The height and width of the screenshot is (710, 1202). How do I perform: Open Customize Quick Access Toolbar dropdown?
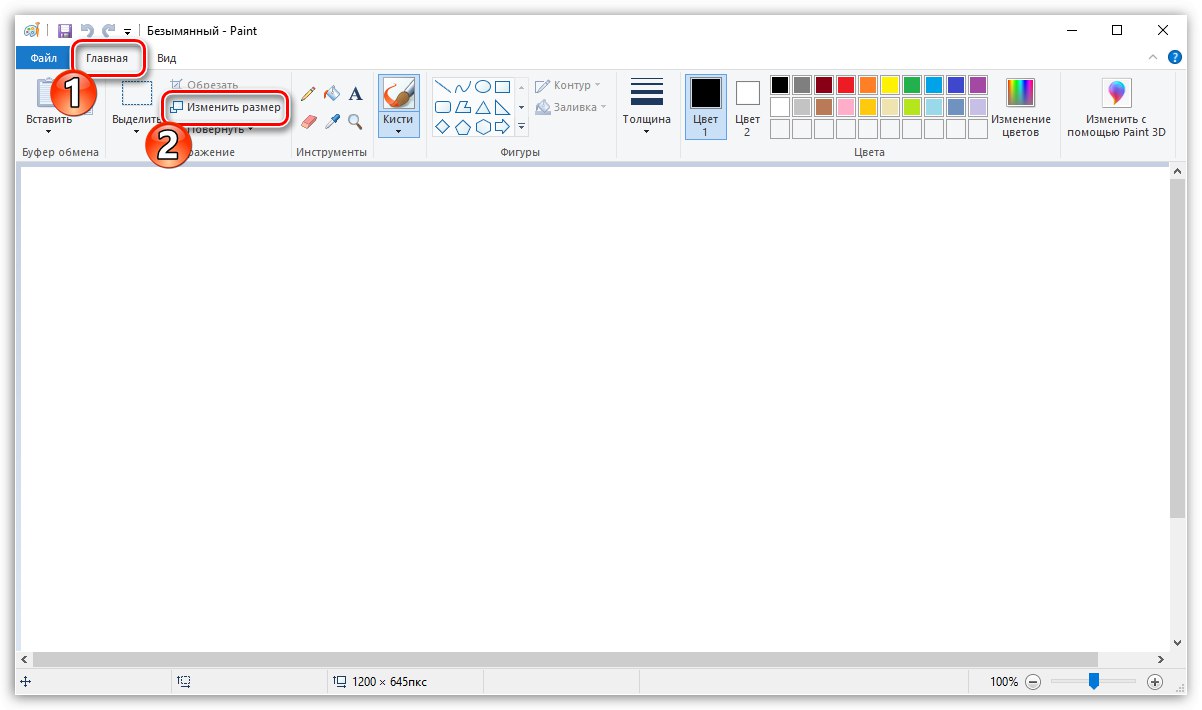click(x=127, y=32)
